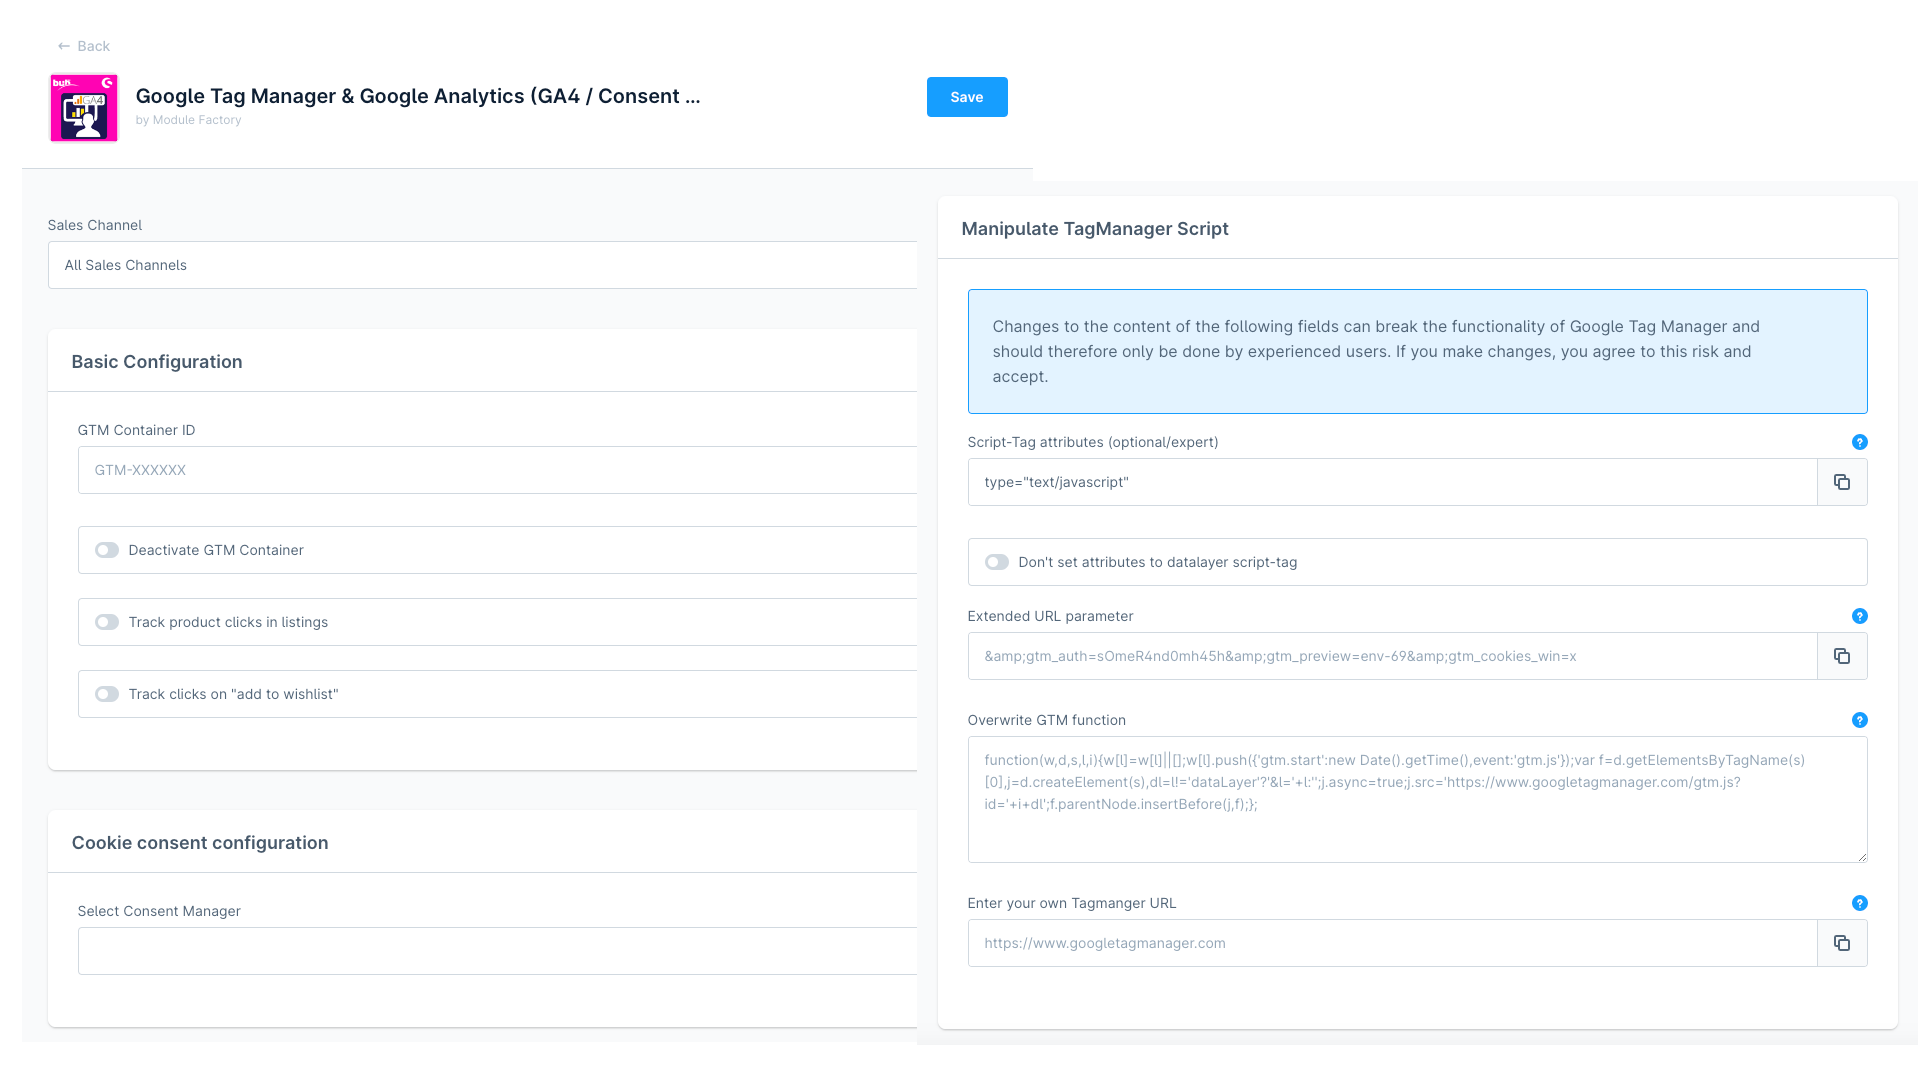Toggle Don't set attributes to datalayer script-tag
Screen dimensions: 1920x1080
click(x=996, y=562)
